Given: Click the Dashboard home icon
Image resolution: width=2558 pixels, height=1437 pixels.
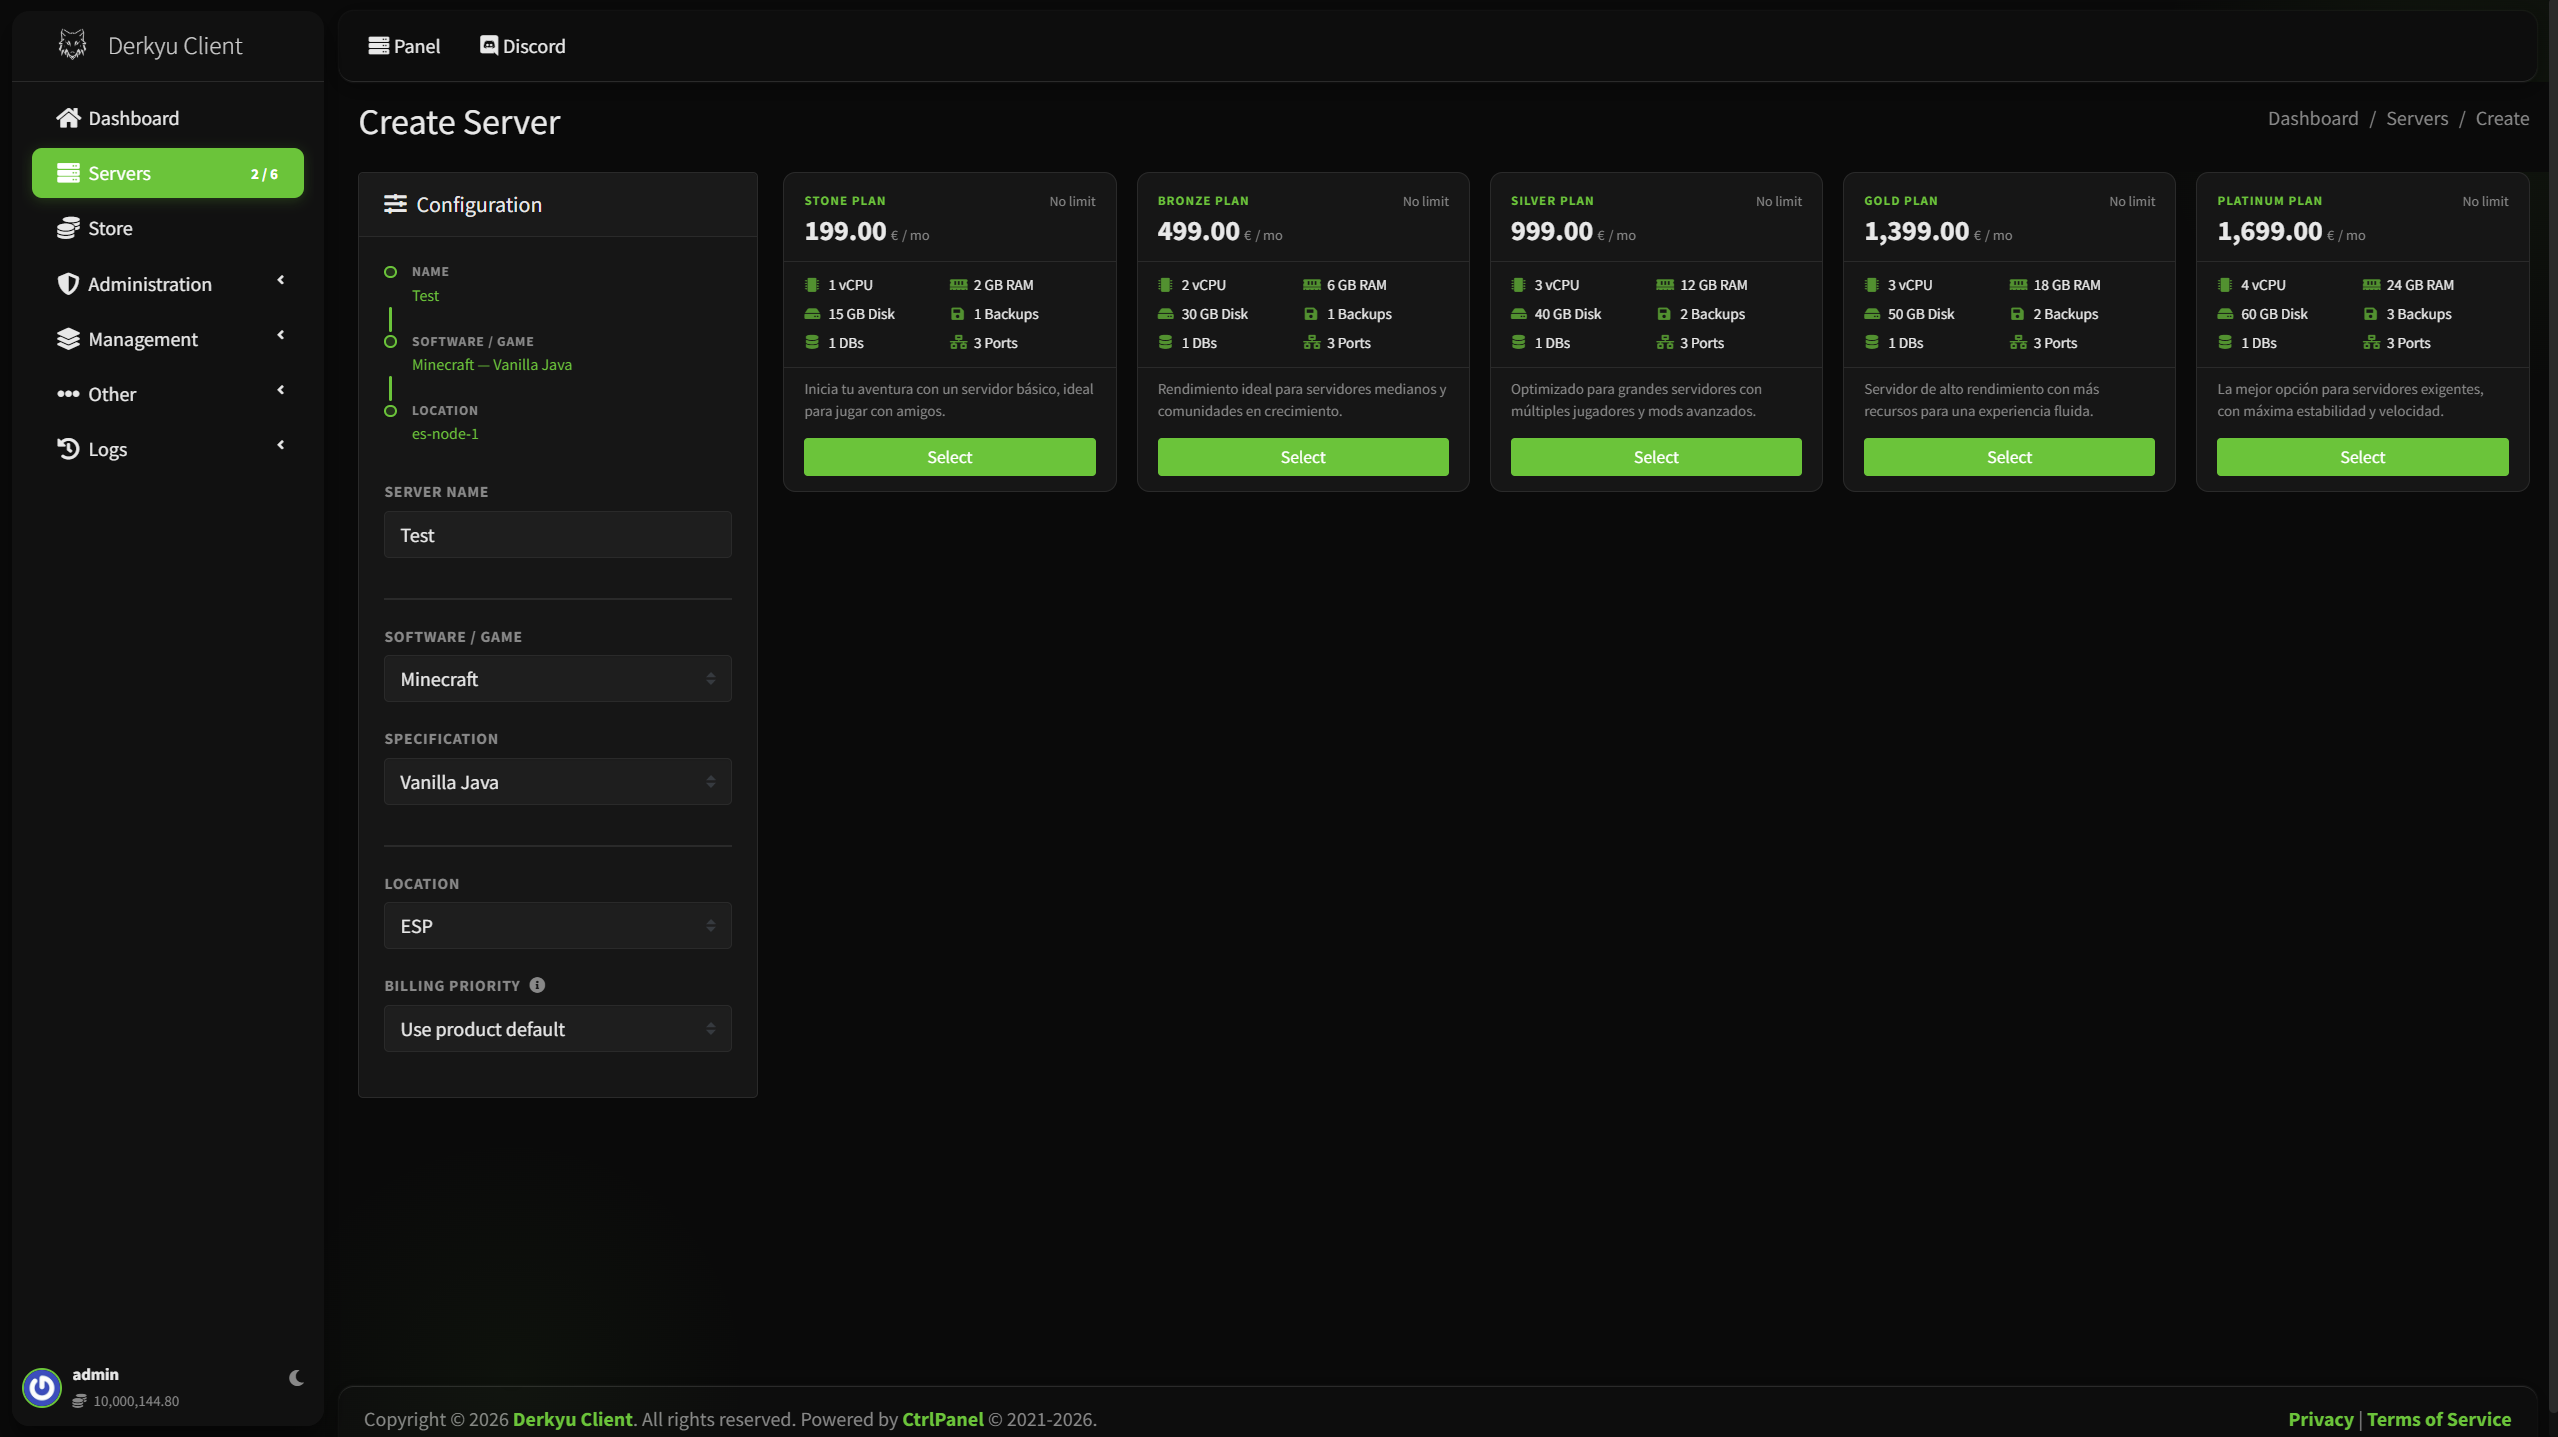Looking at the screenshot, I should pos(68,118).
